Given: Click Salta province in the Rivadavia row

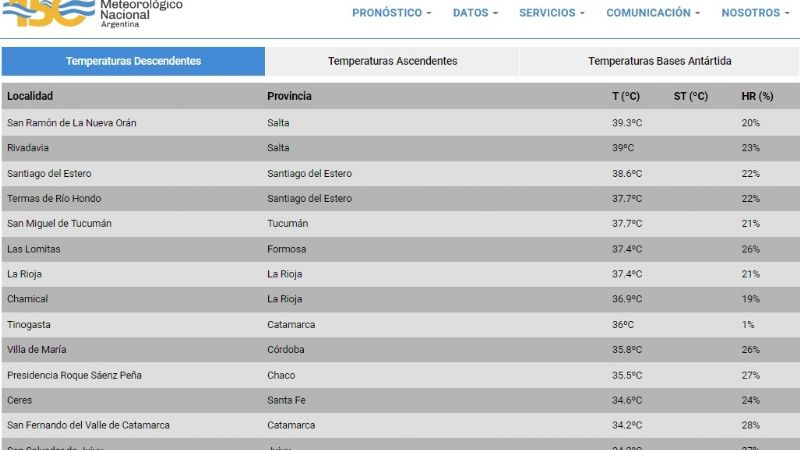Looking at the screenshot, I should (x=278, y=148).
